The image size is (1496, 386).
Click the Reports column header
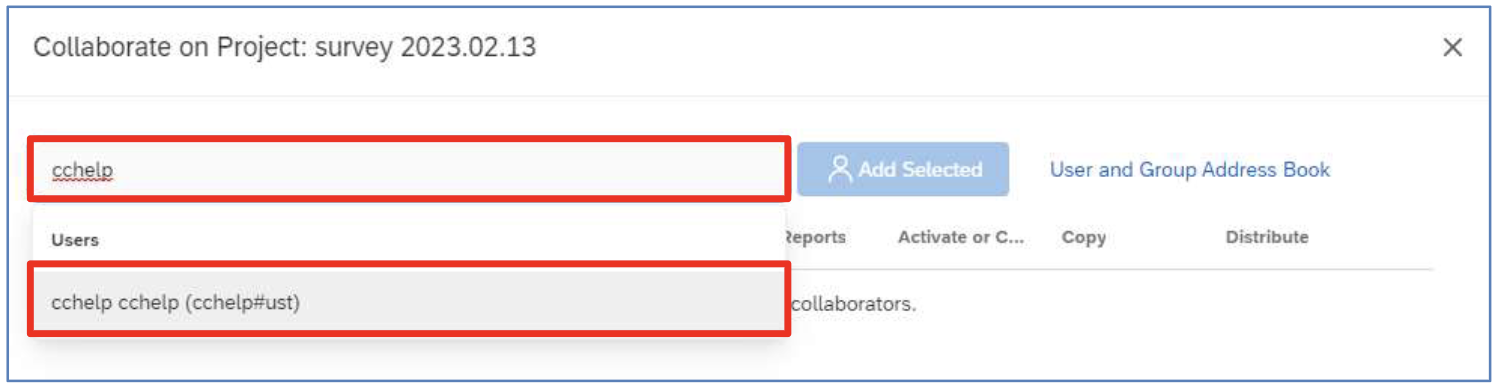pos(815,237)
